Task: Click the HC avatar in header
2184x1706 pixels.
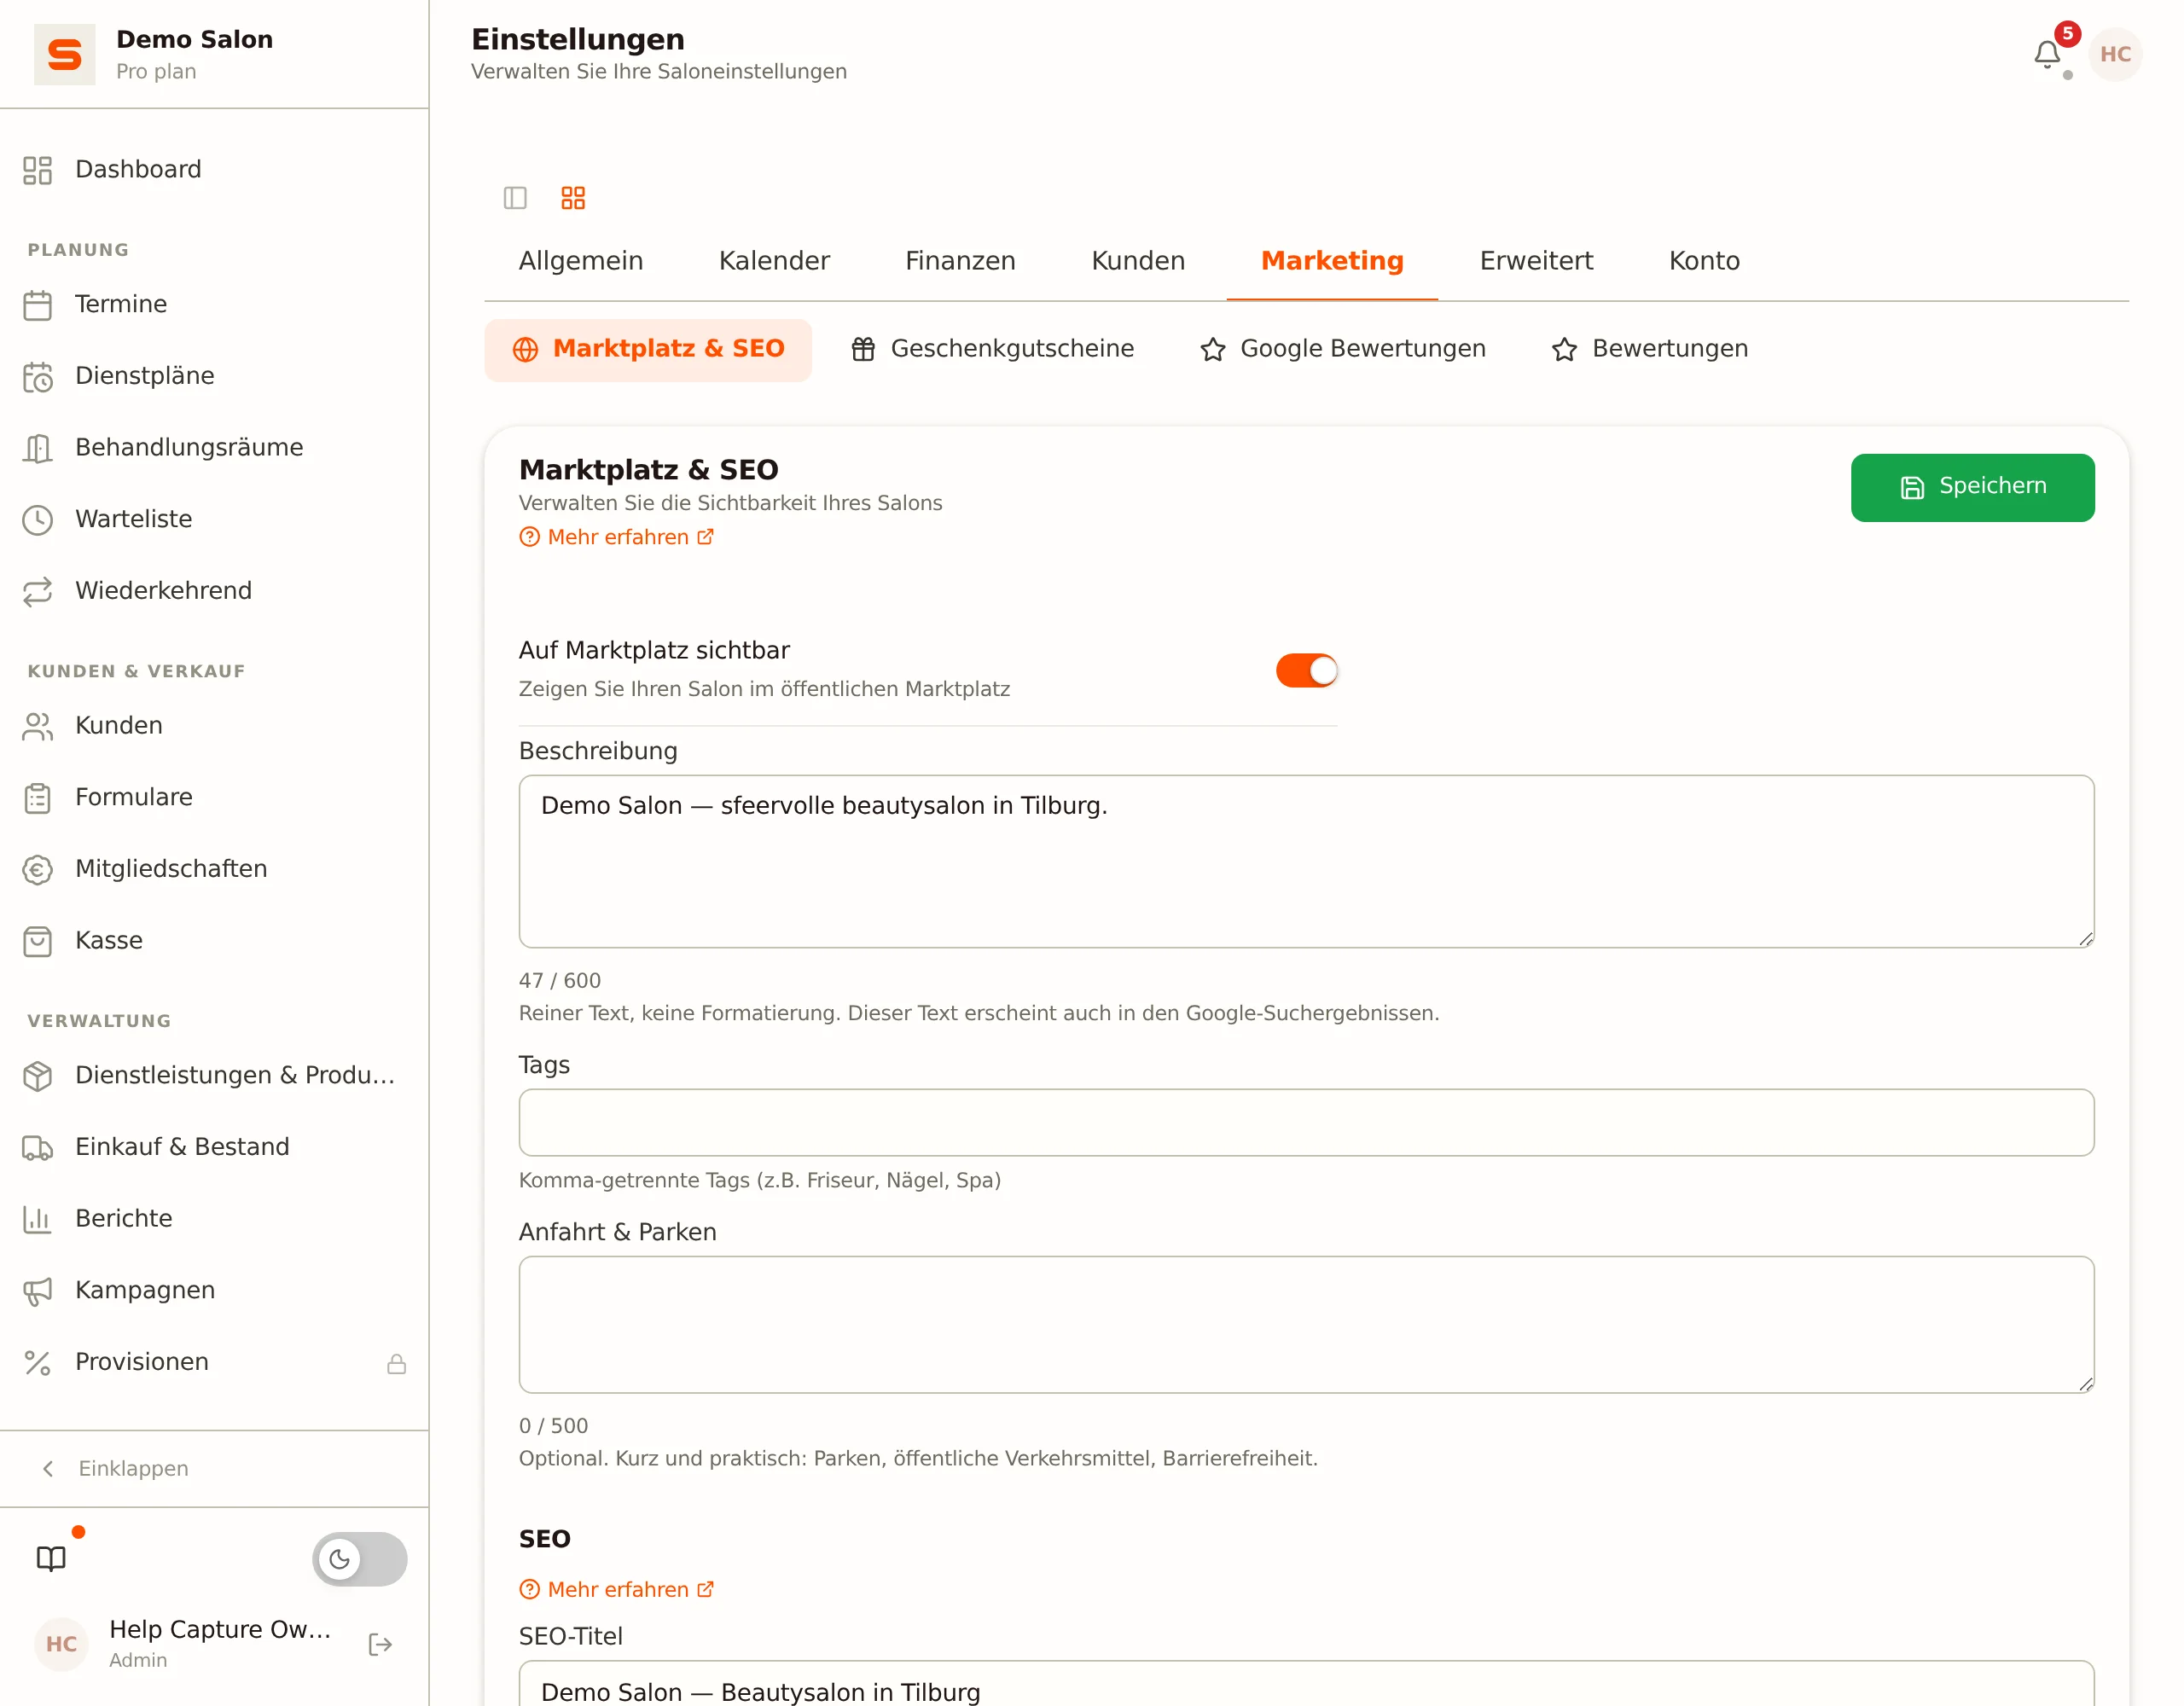Action: tap(2115, 54)
